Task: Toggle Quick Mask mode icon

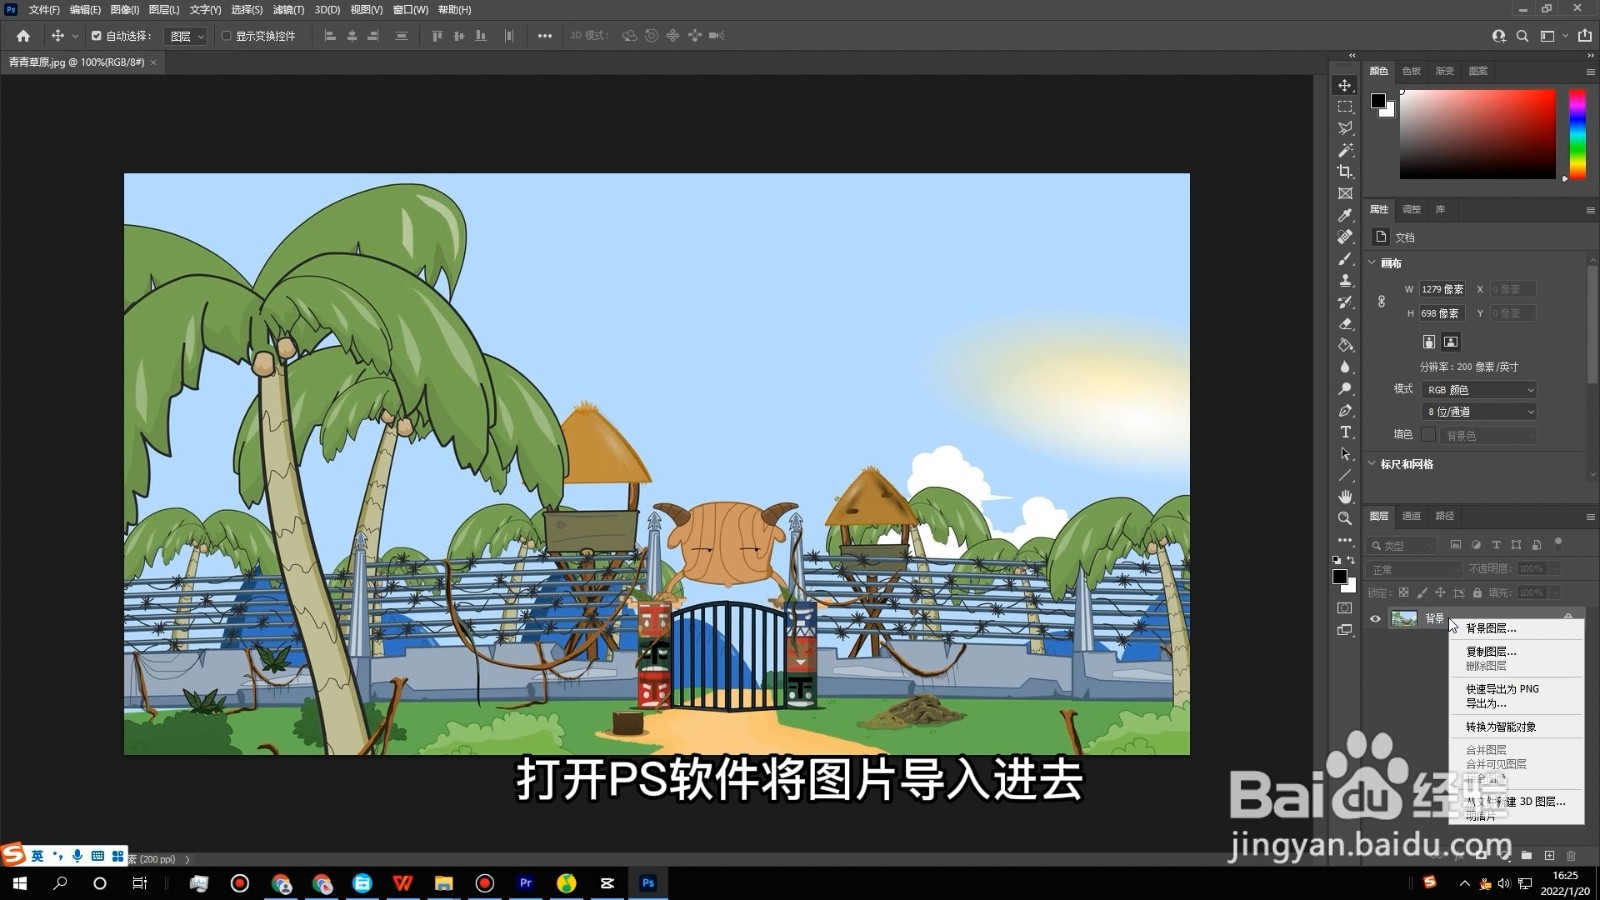Action: pos(1345,608)
